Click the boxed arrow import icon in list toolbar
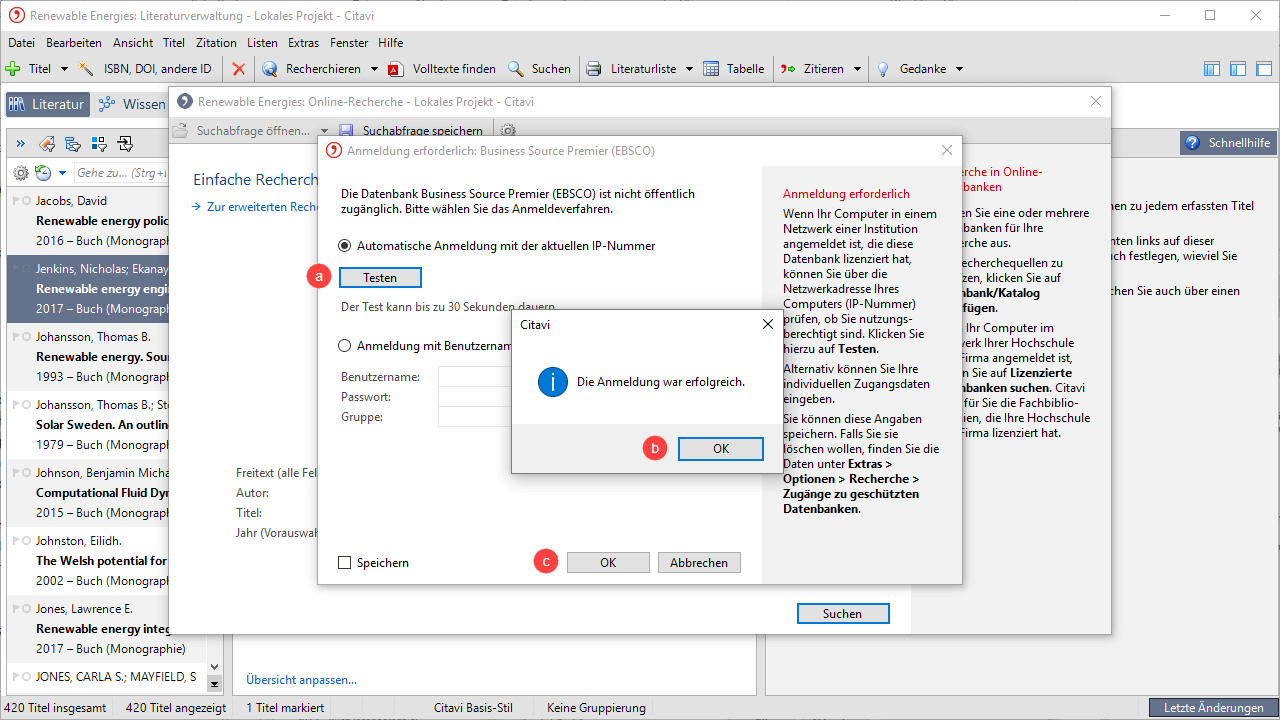 point(125,143)
